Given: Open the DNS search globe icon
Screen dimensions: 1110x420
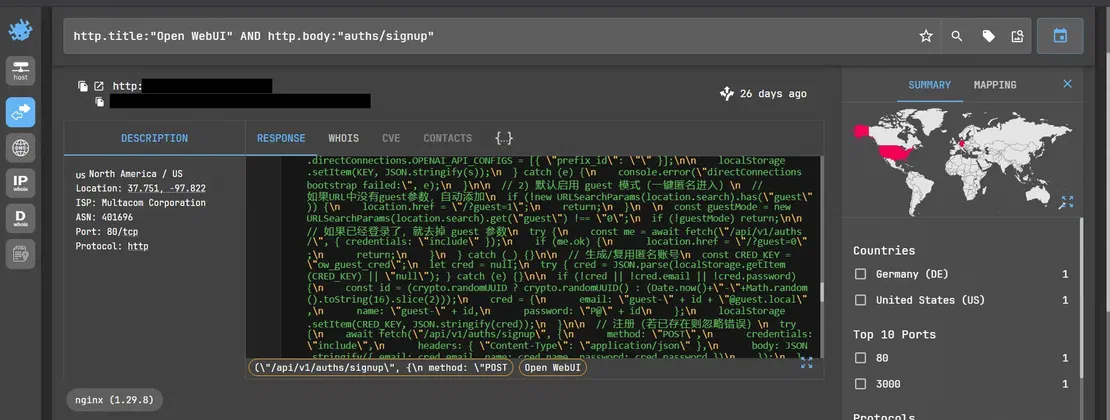Looking at the screenshot, I should (21, 148).
